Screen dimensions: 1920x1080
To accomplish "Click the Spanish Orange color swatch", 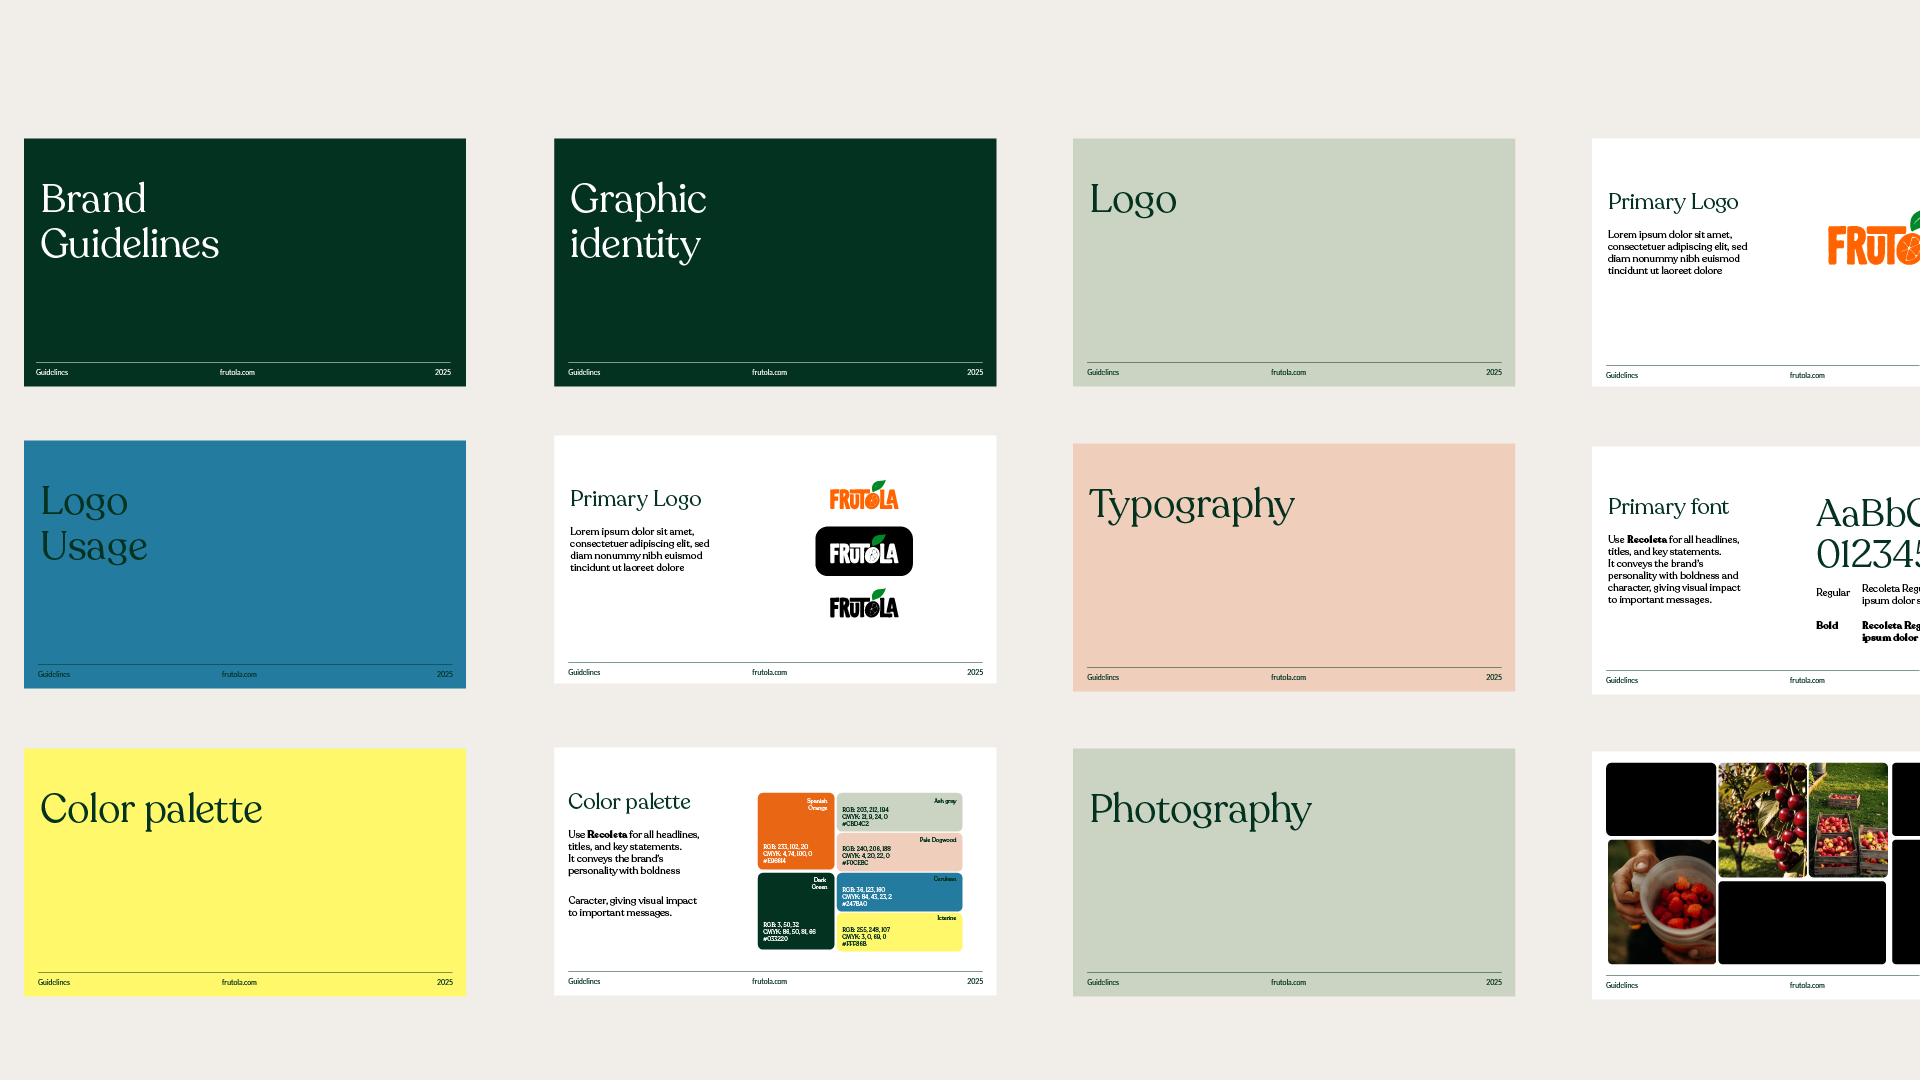I will [x=795, y=831].
